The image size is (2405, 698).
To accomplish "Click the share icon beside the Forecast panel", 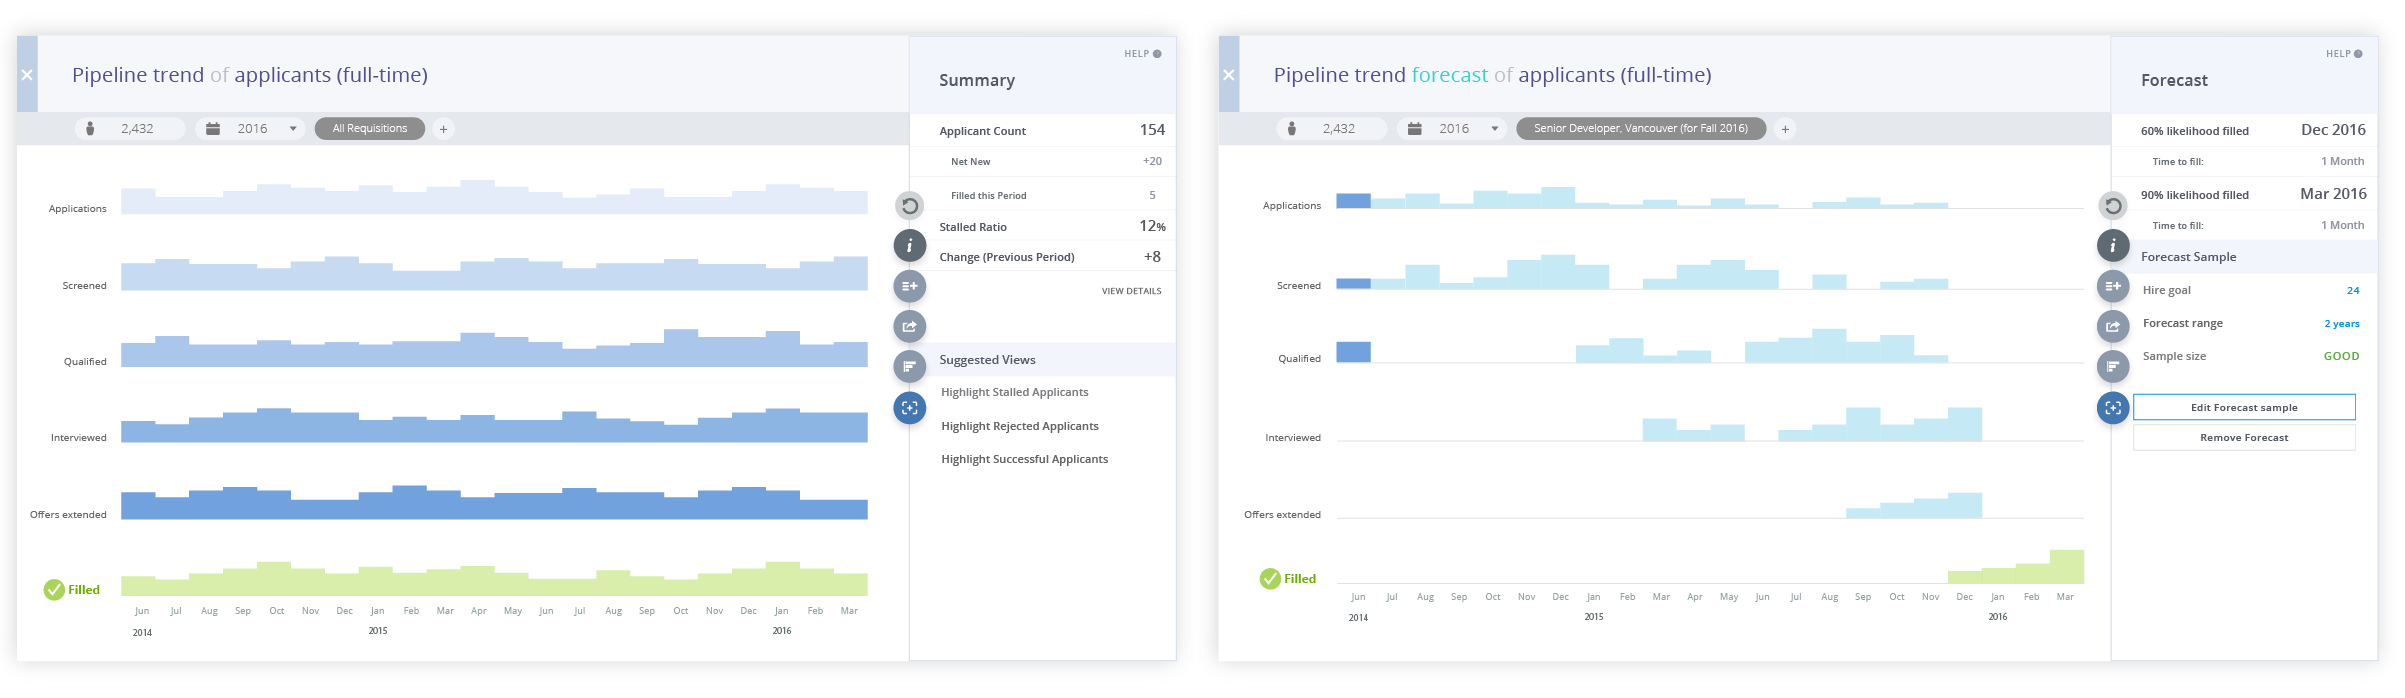I will click(x=2112, y=326).
